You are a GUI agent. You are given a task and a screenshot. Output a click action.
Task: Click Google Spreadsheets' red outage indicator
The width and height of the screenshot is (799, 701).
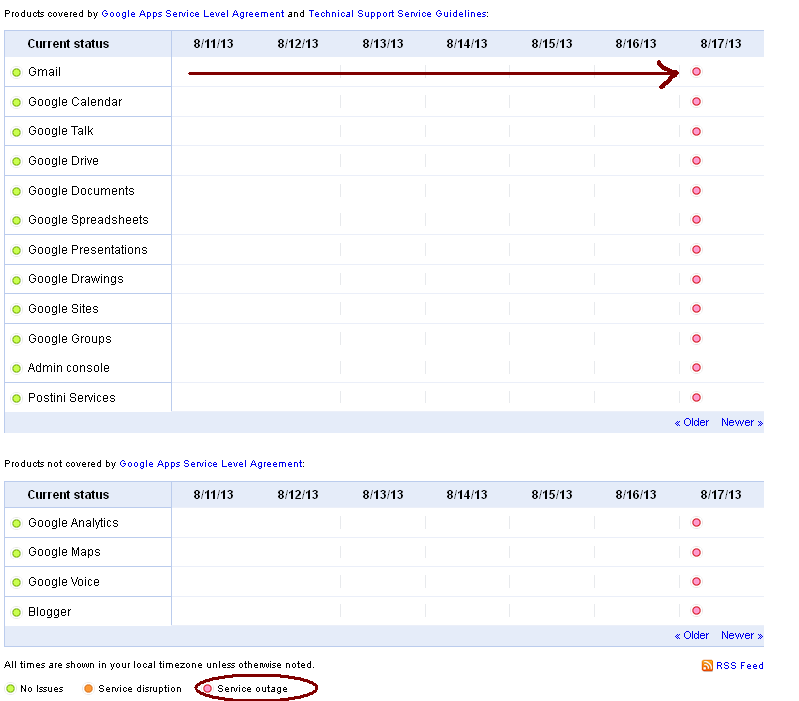click(696, 220)
